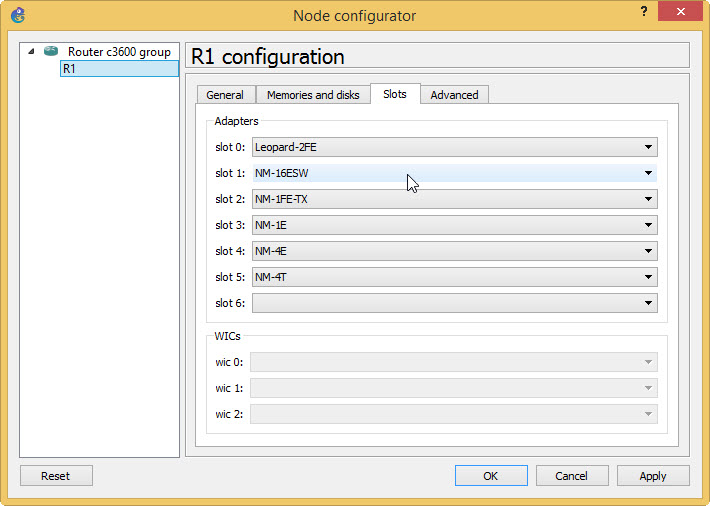Open slot 2 NM-1FE-TX dropdown
710x506 pixels.
tap(455, 199)
